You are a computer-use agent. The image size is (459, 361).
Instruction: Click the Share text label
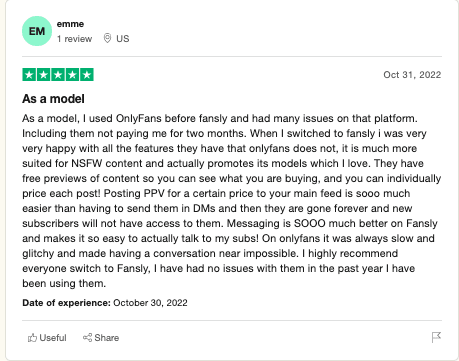click(x=107, y=338)
